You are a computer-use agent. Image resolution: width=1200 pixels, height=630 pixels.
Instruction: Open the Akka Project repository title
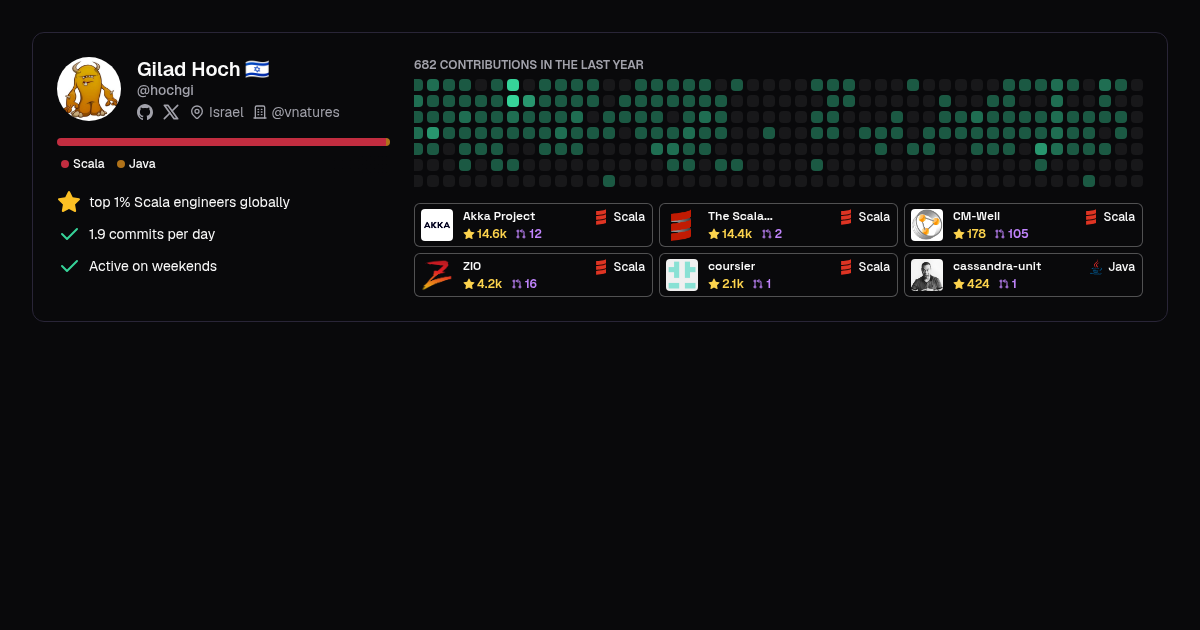(x=499, y=216)
